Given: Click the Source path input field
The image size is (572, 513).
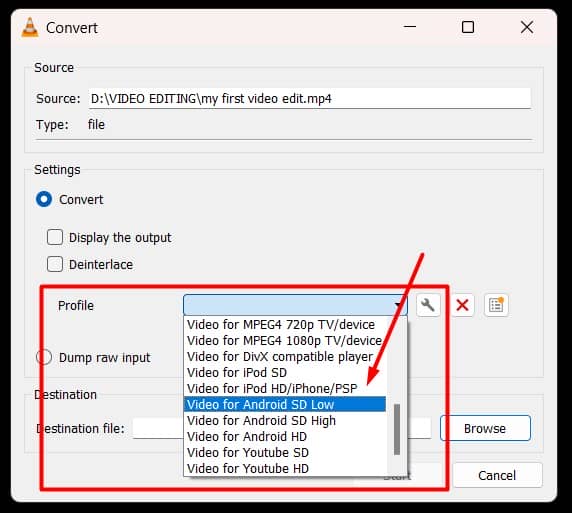Looking at the screenshot, I should point(309,98).
